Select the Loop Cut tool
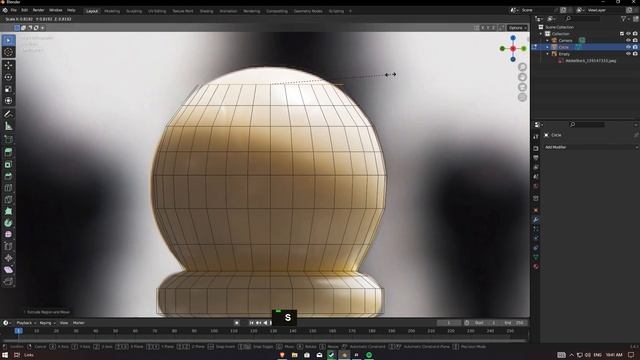The image size is (640, 360). (x=9, y=188)
